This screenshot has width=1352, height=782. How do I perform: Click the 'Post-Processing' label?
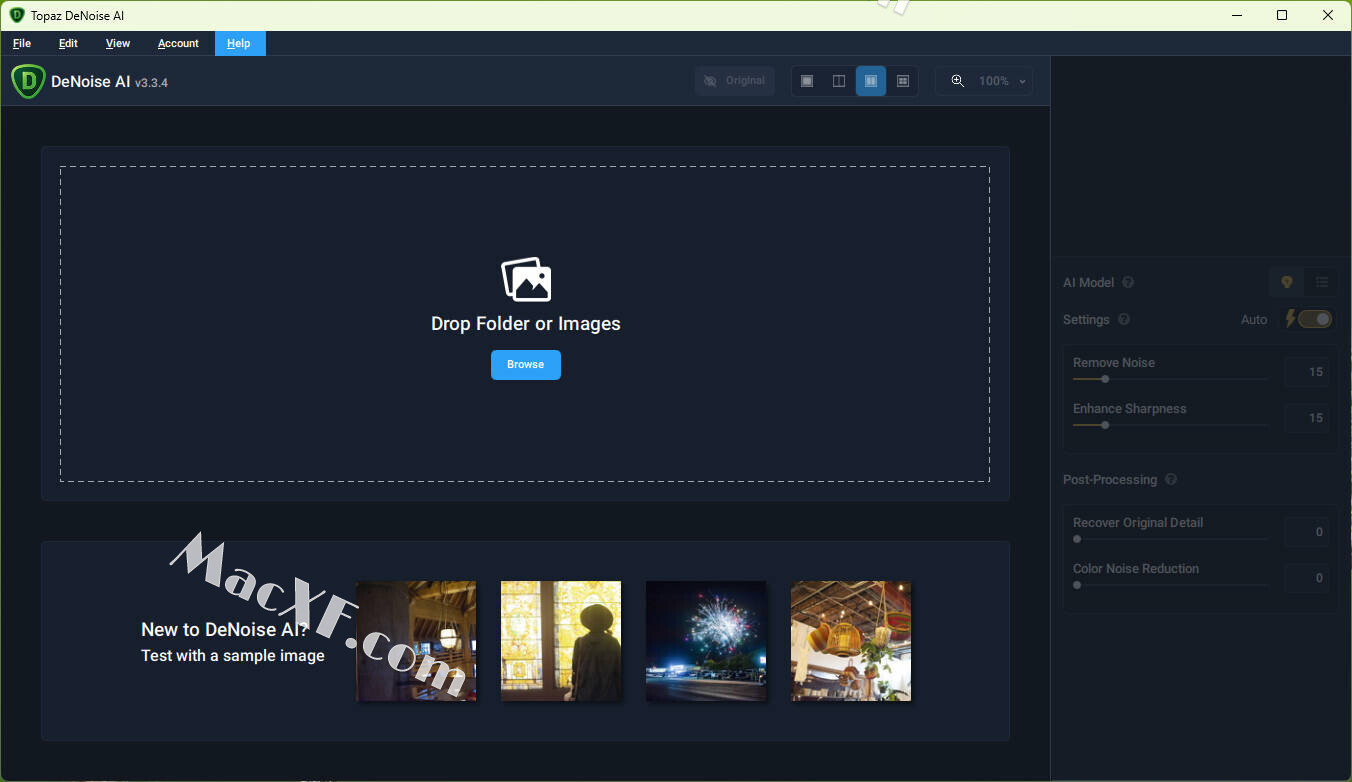click(x=1110, y=480)
